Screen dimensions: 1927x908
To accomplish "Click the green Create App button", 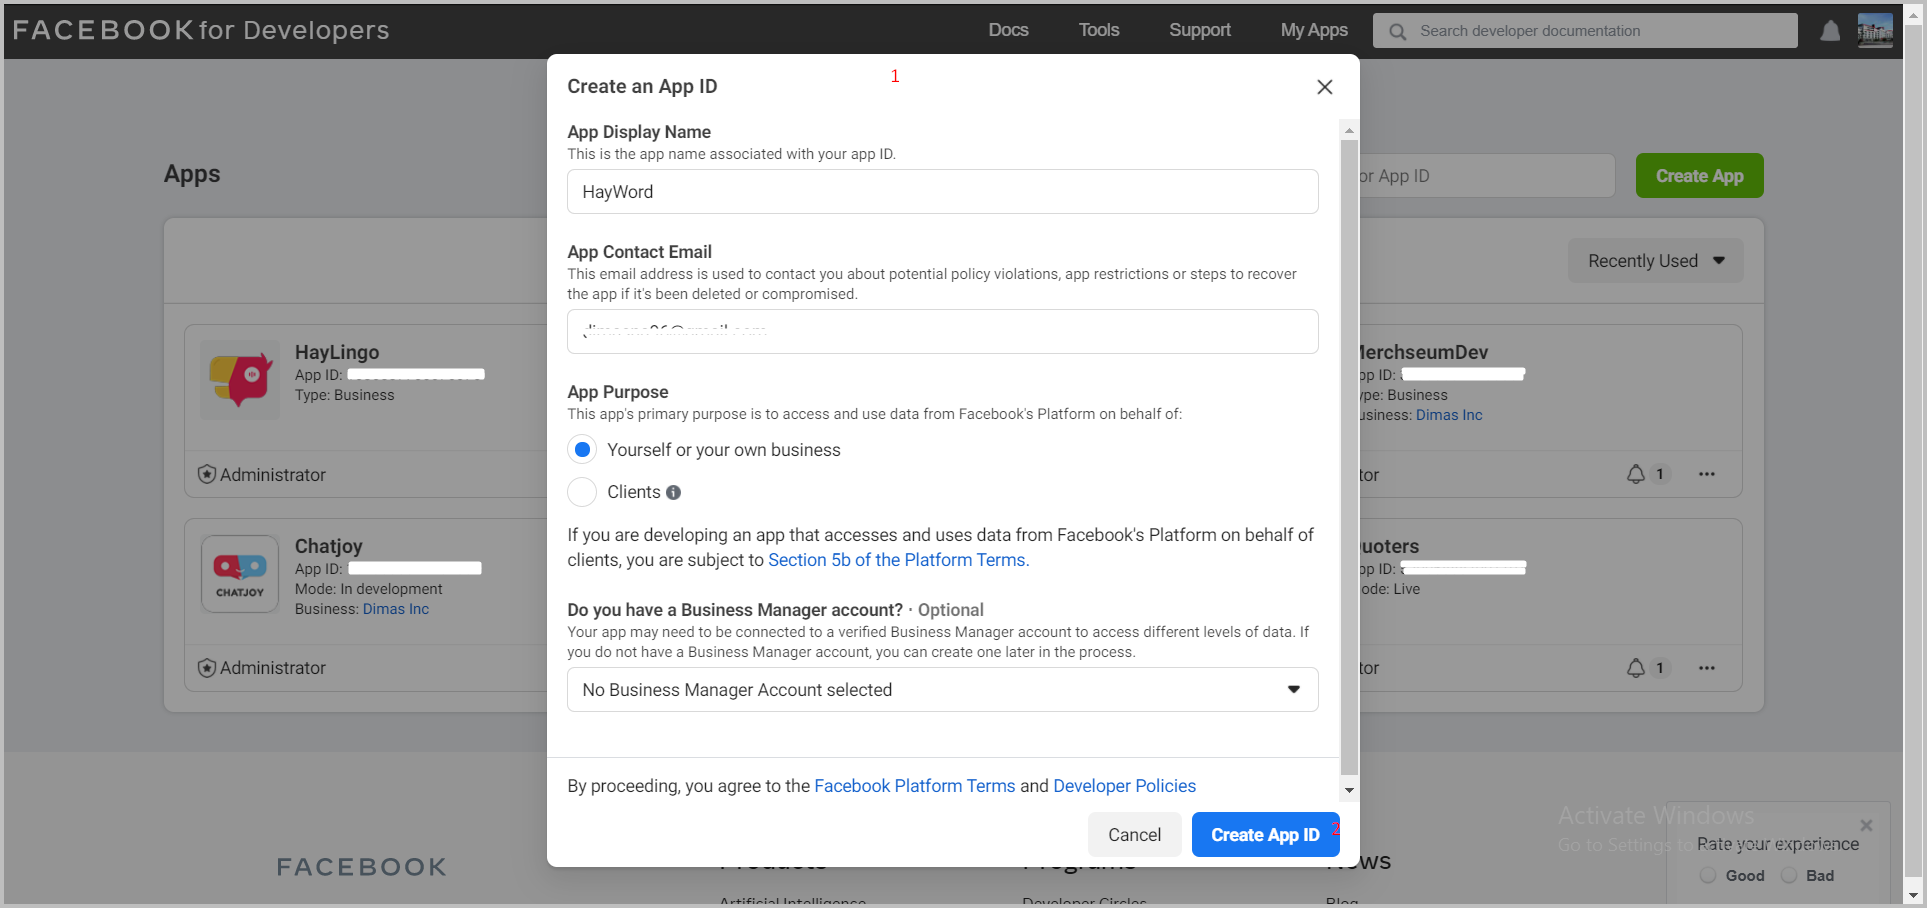I will click(x=1699, y=176).
